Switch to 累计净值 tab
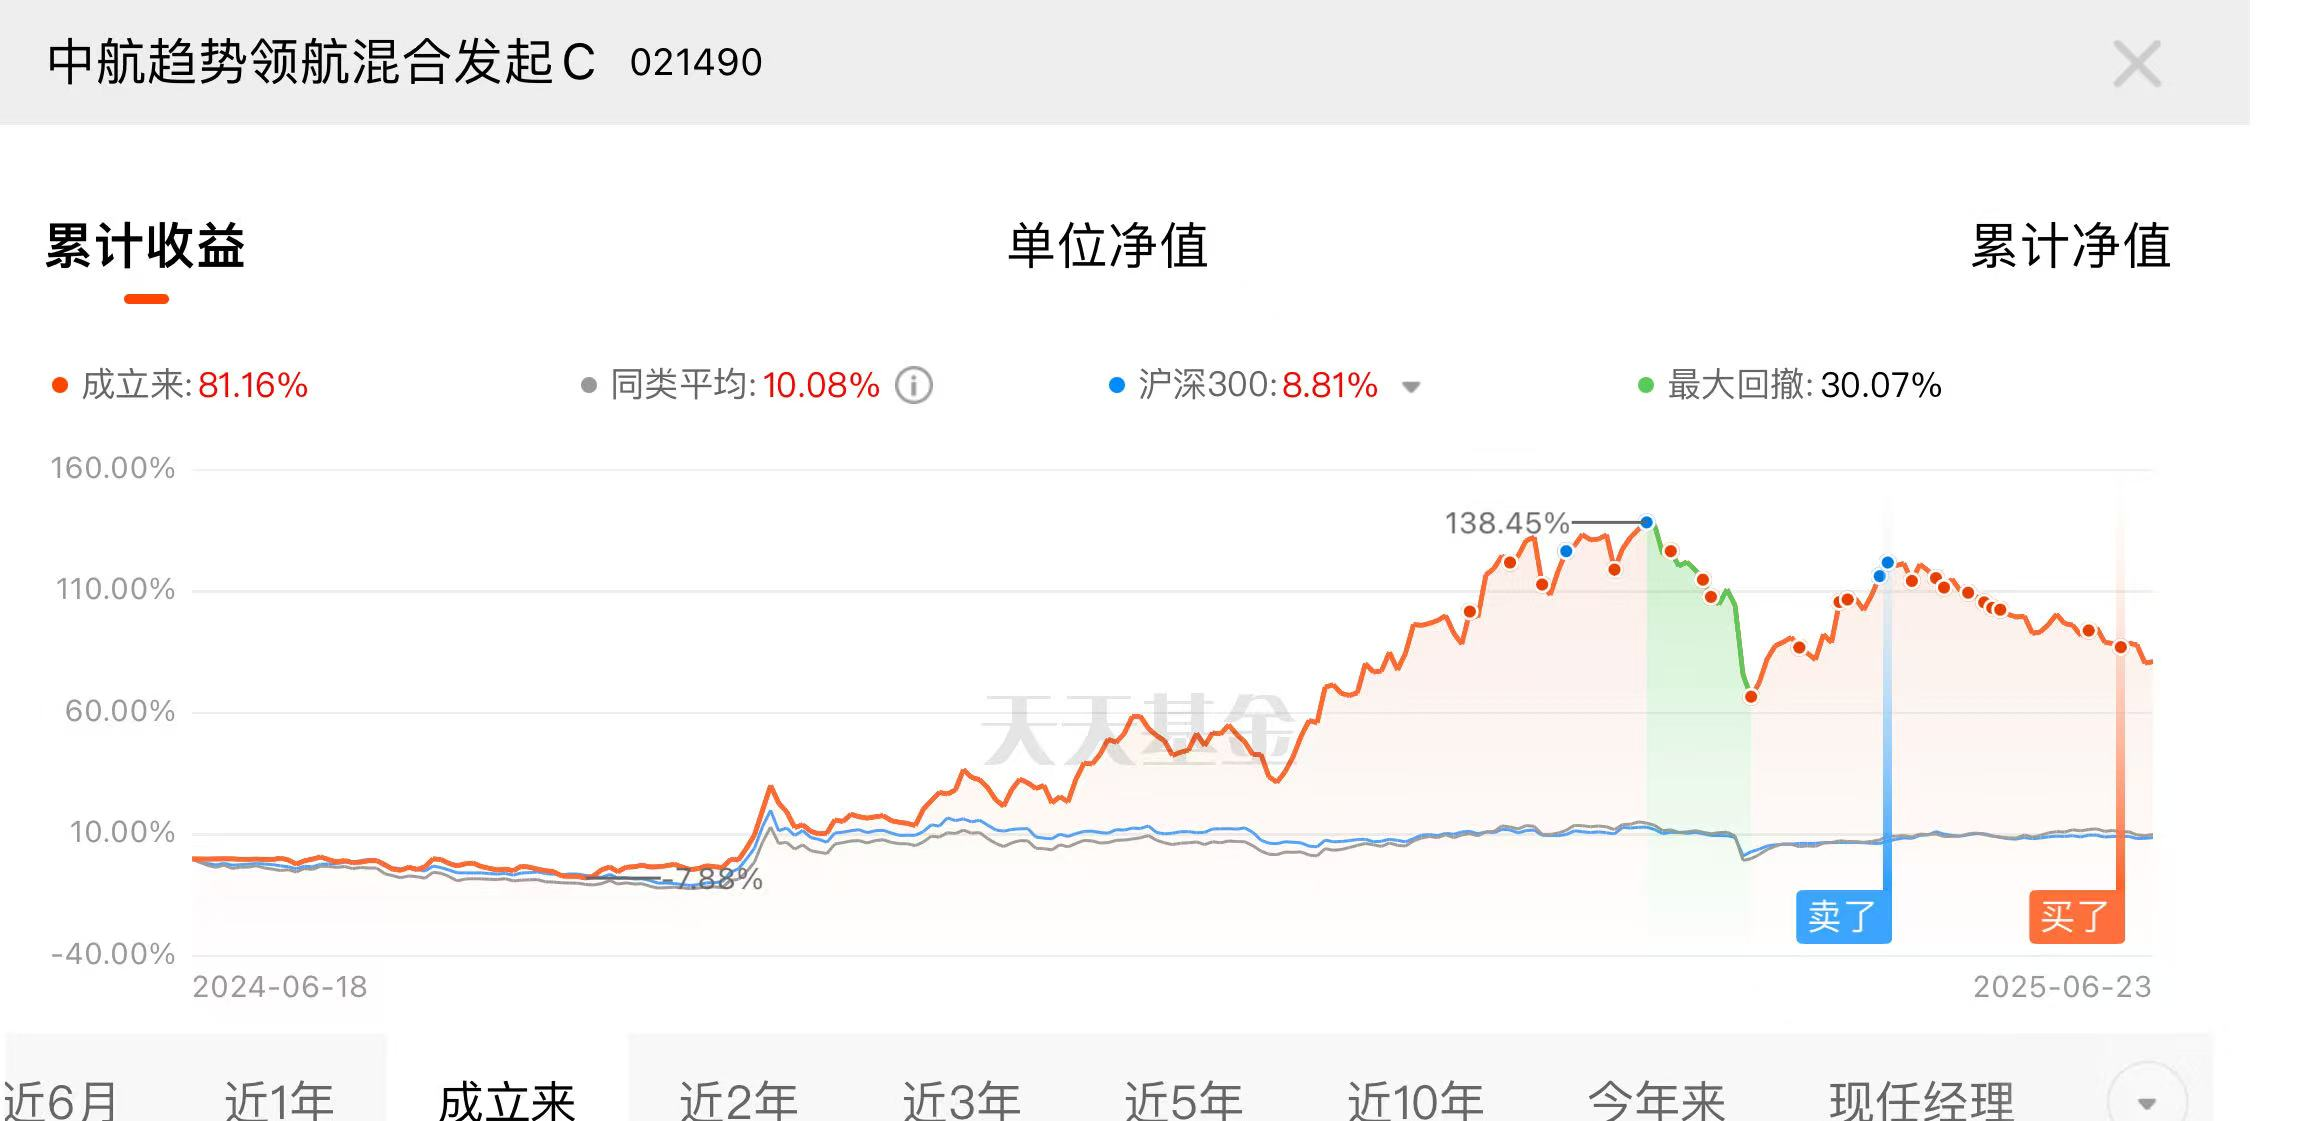2306x1121 pixels. click(2070, 246)
